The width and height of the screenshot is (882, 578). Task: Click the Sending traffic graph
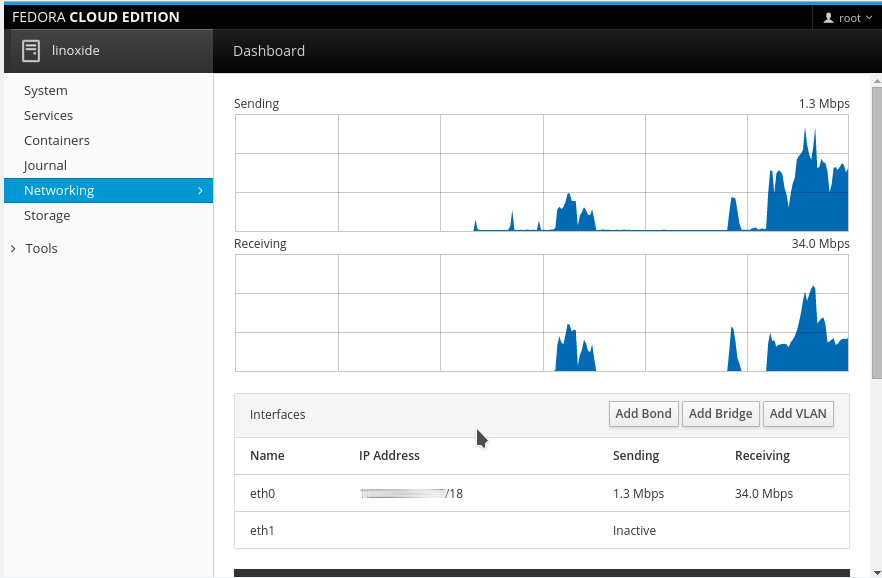click(542, 173)
